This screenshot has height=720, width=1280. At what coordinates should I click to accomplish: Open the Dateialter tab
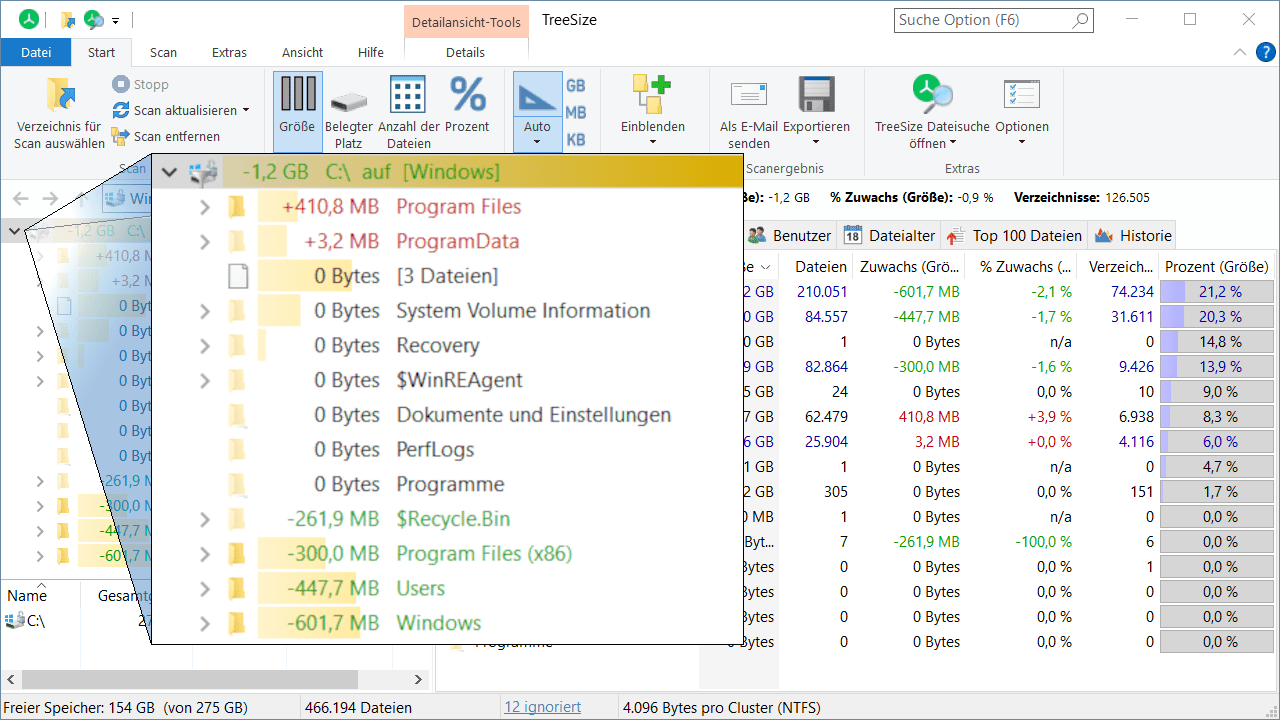[889, 236]
